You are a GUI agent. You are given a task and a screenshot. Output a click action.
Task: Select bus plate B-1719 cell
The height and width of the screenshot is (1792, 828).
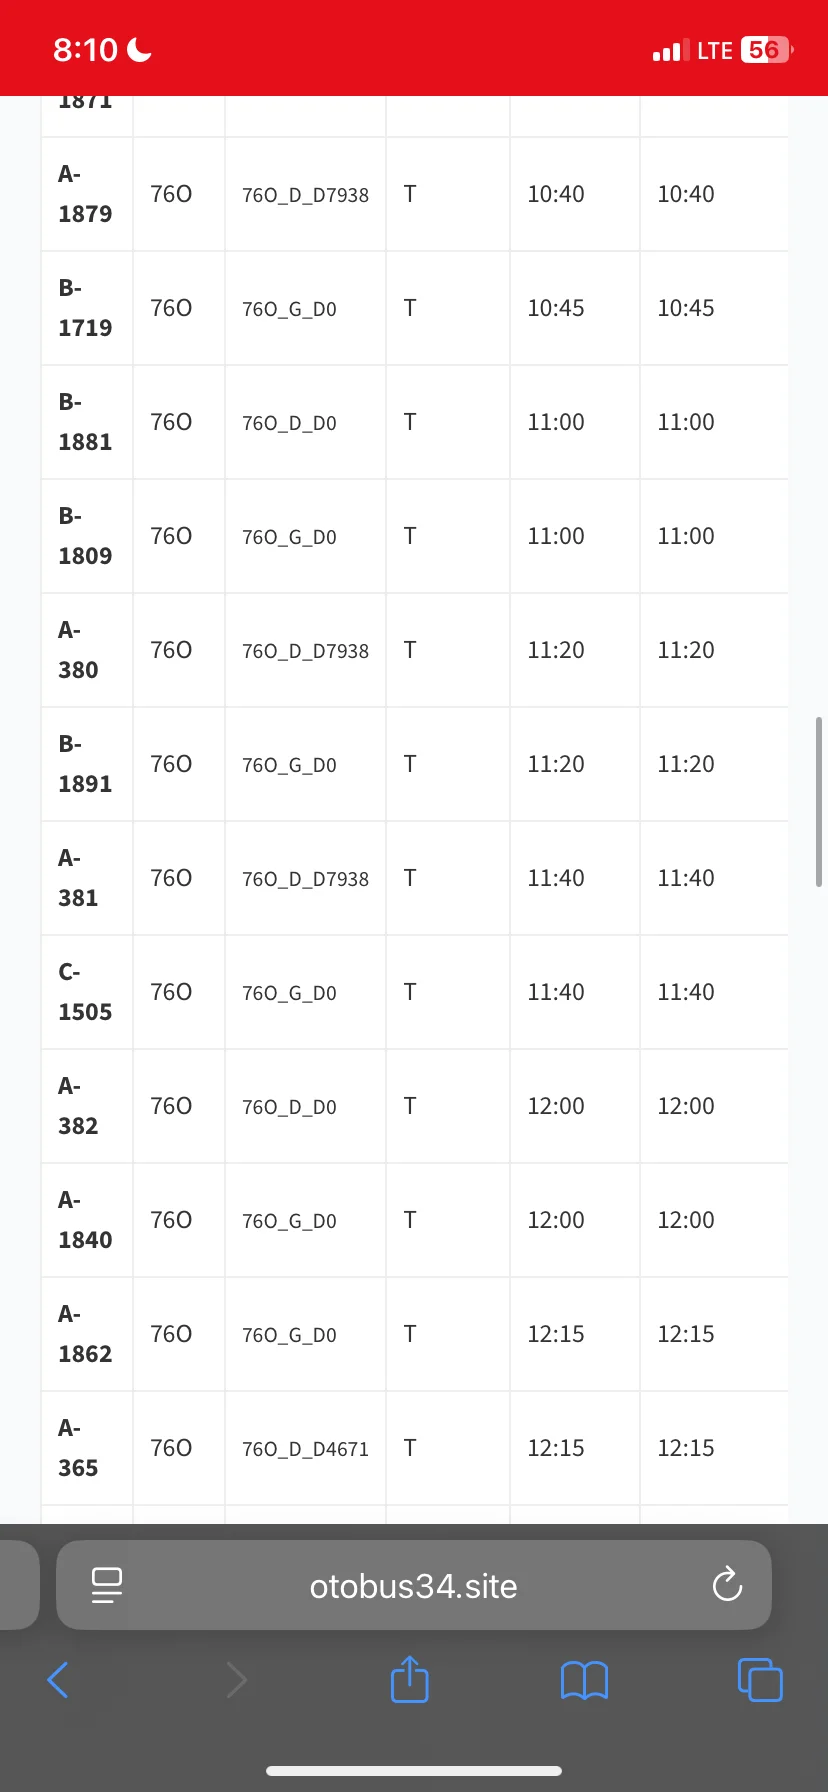pyautogui.click(x=85, y=308)
